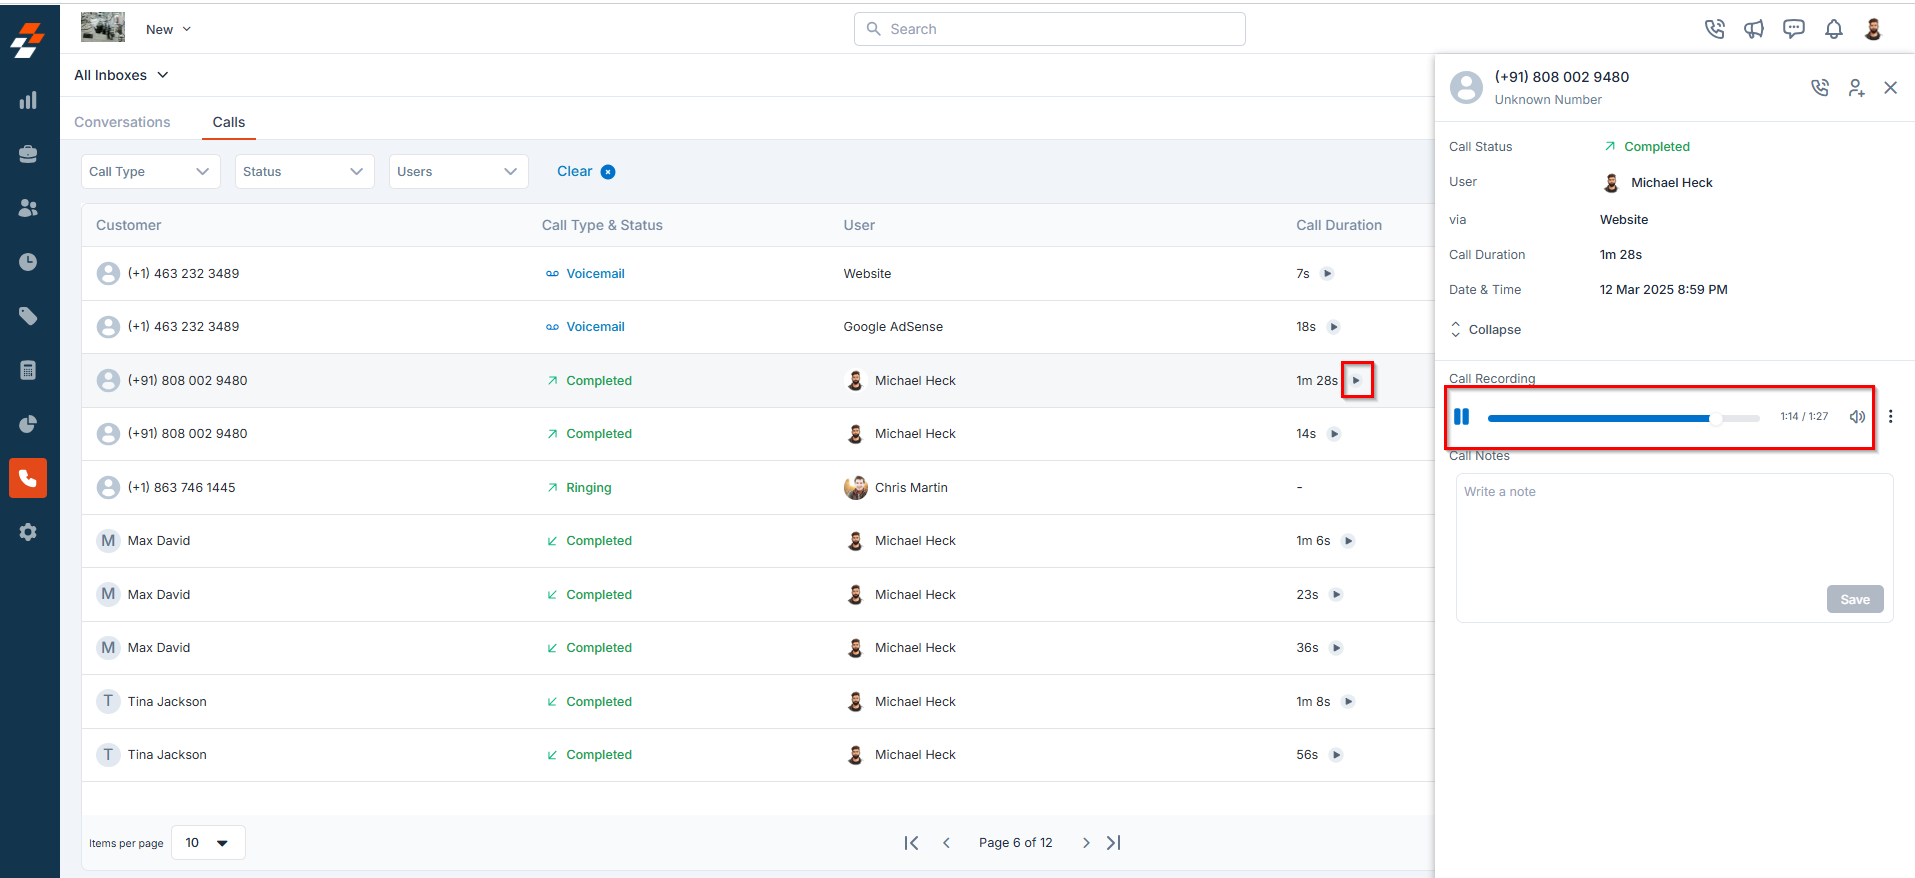1915x878 pixels.
Task: Play the 36s Max David recording
Action: pyautogui.click(x=1336, y=648)
